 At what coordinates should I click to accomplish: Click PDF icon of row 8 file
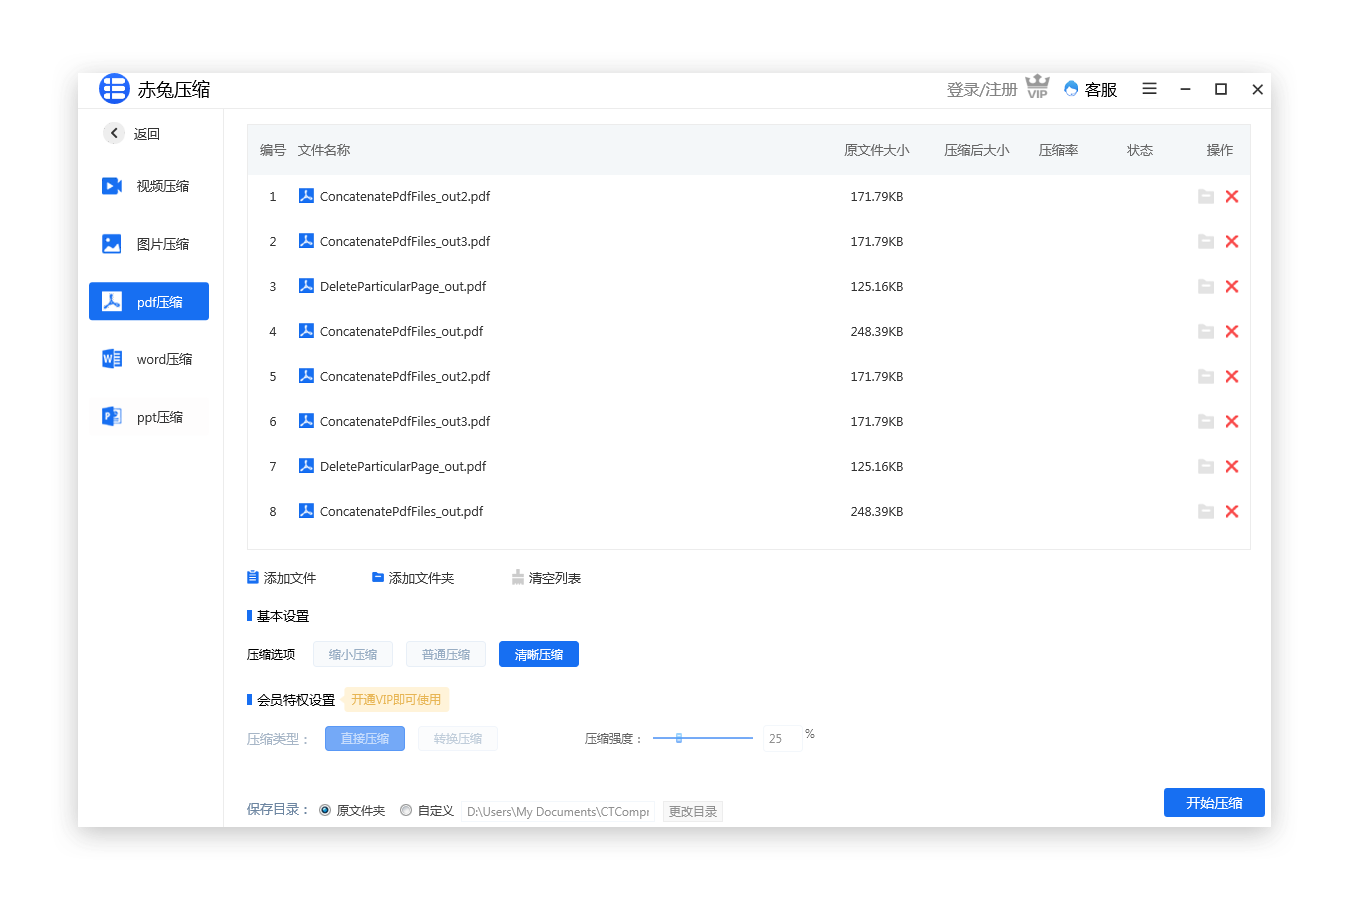pos(307,511)
